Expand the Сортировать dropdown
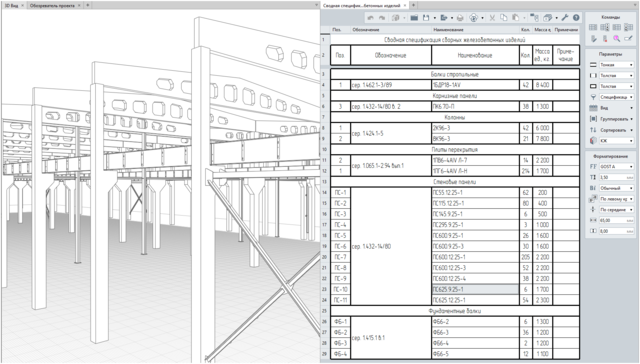The image size is (640, 364). click(616, 130)
